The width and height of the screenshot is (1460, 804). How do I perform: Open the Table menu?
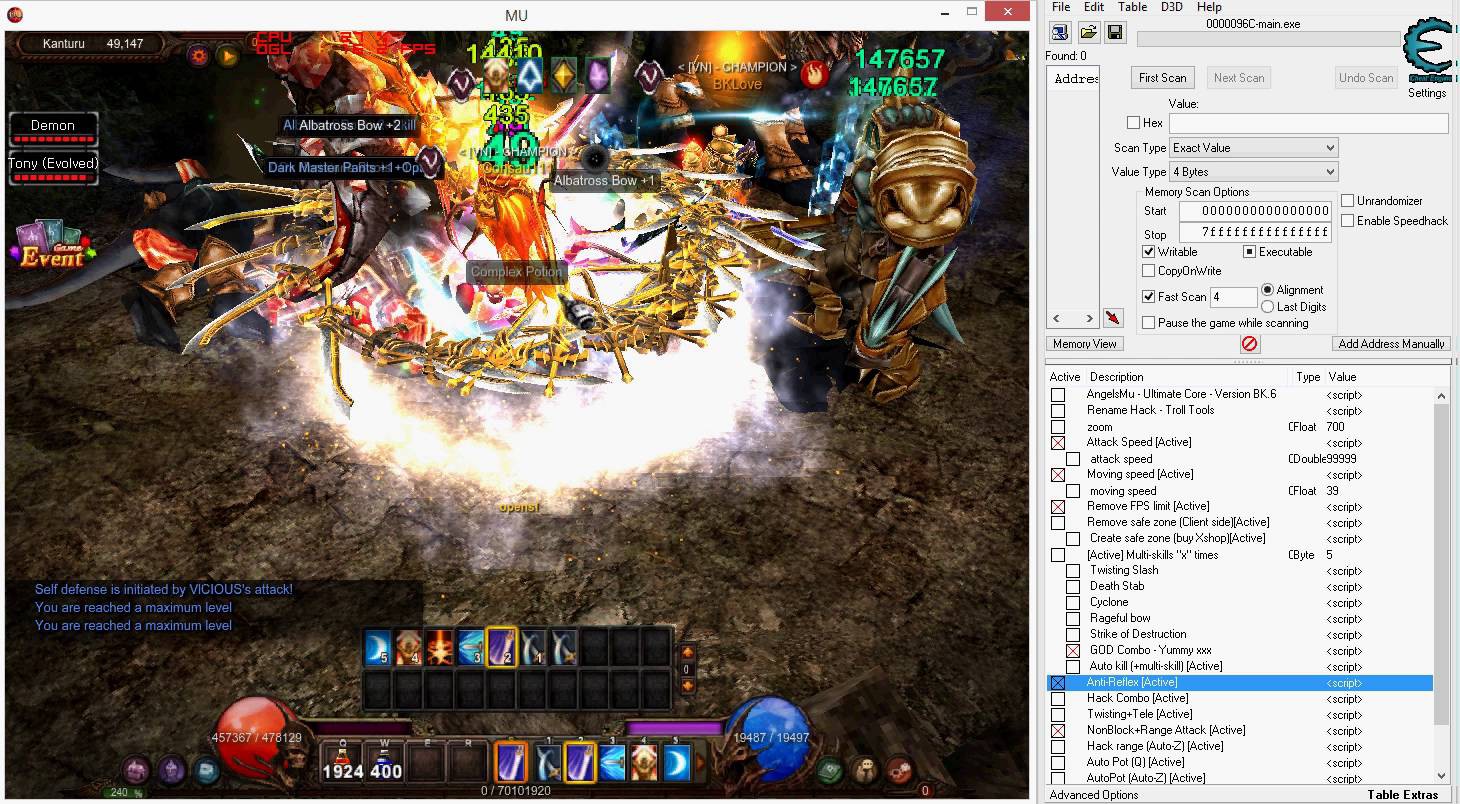[x=1132, y=7]
